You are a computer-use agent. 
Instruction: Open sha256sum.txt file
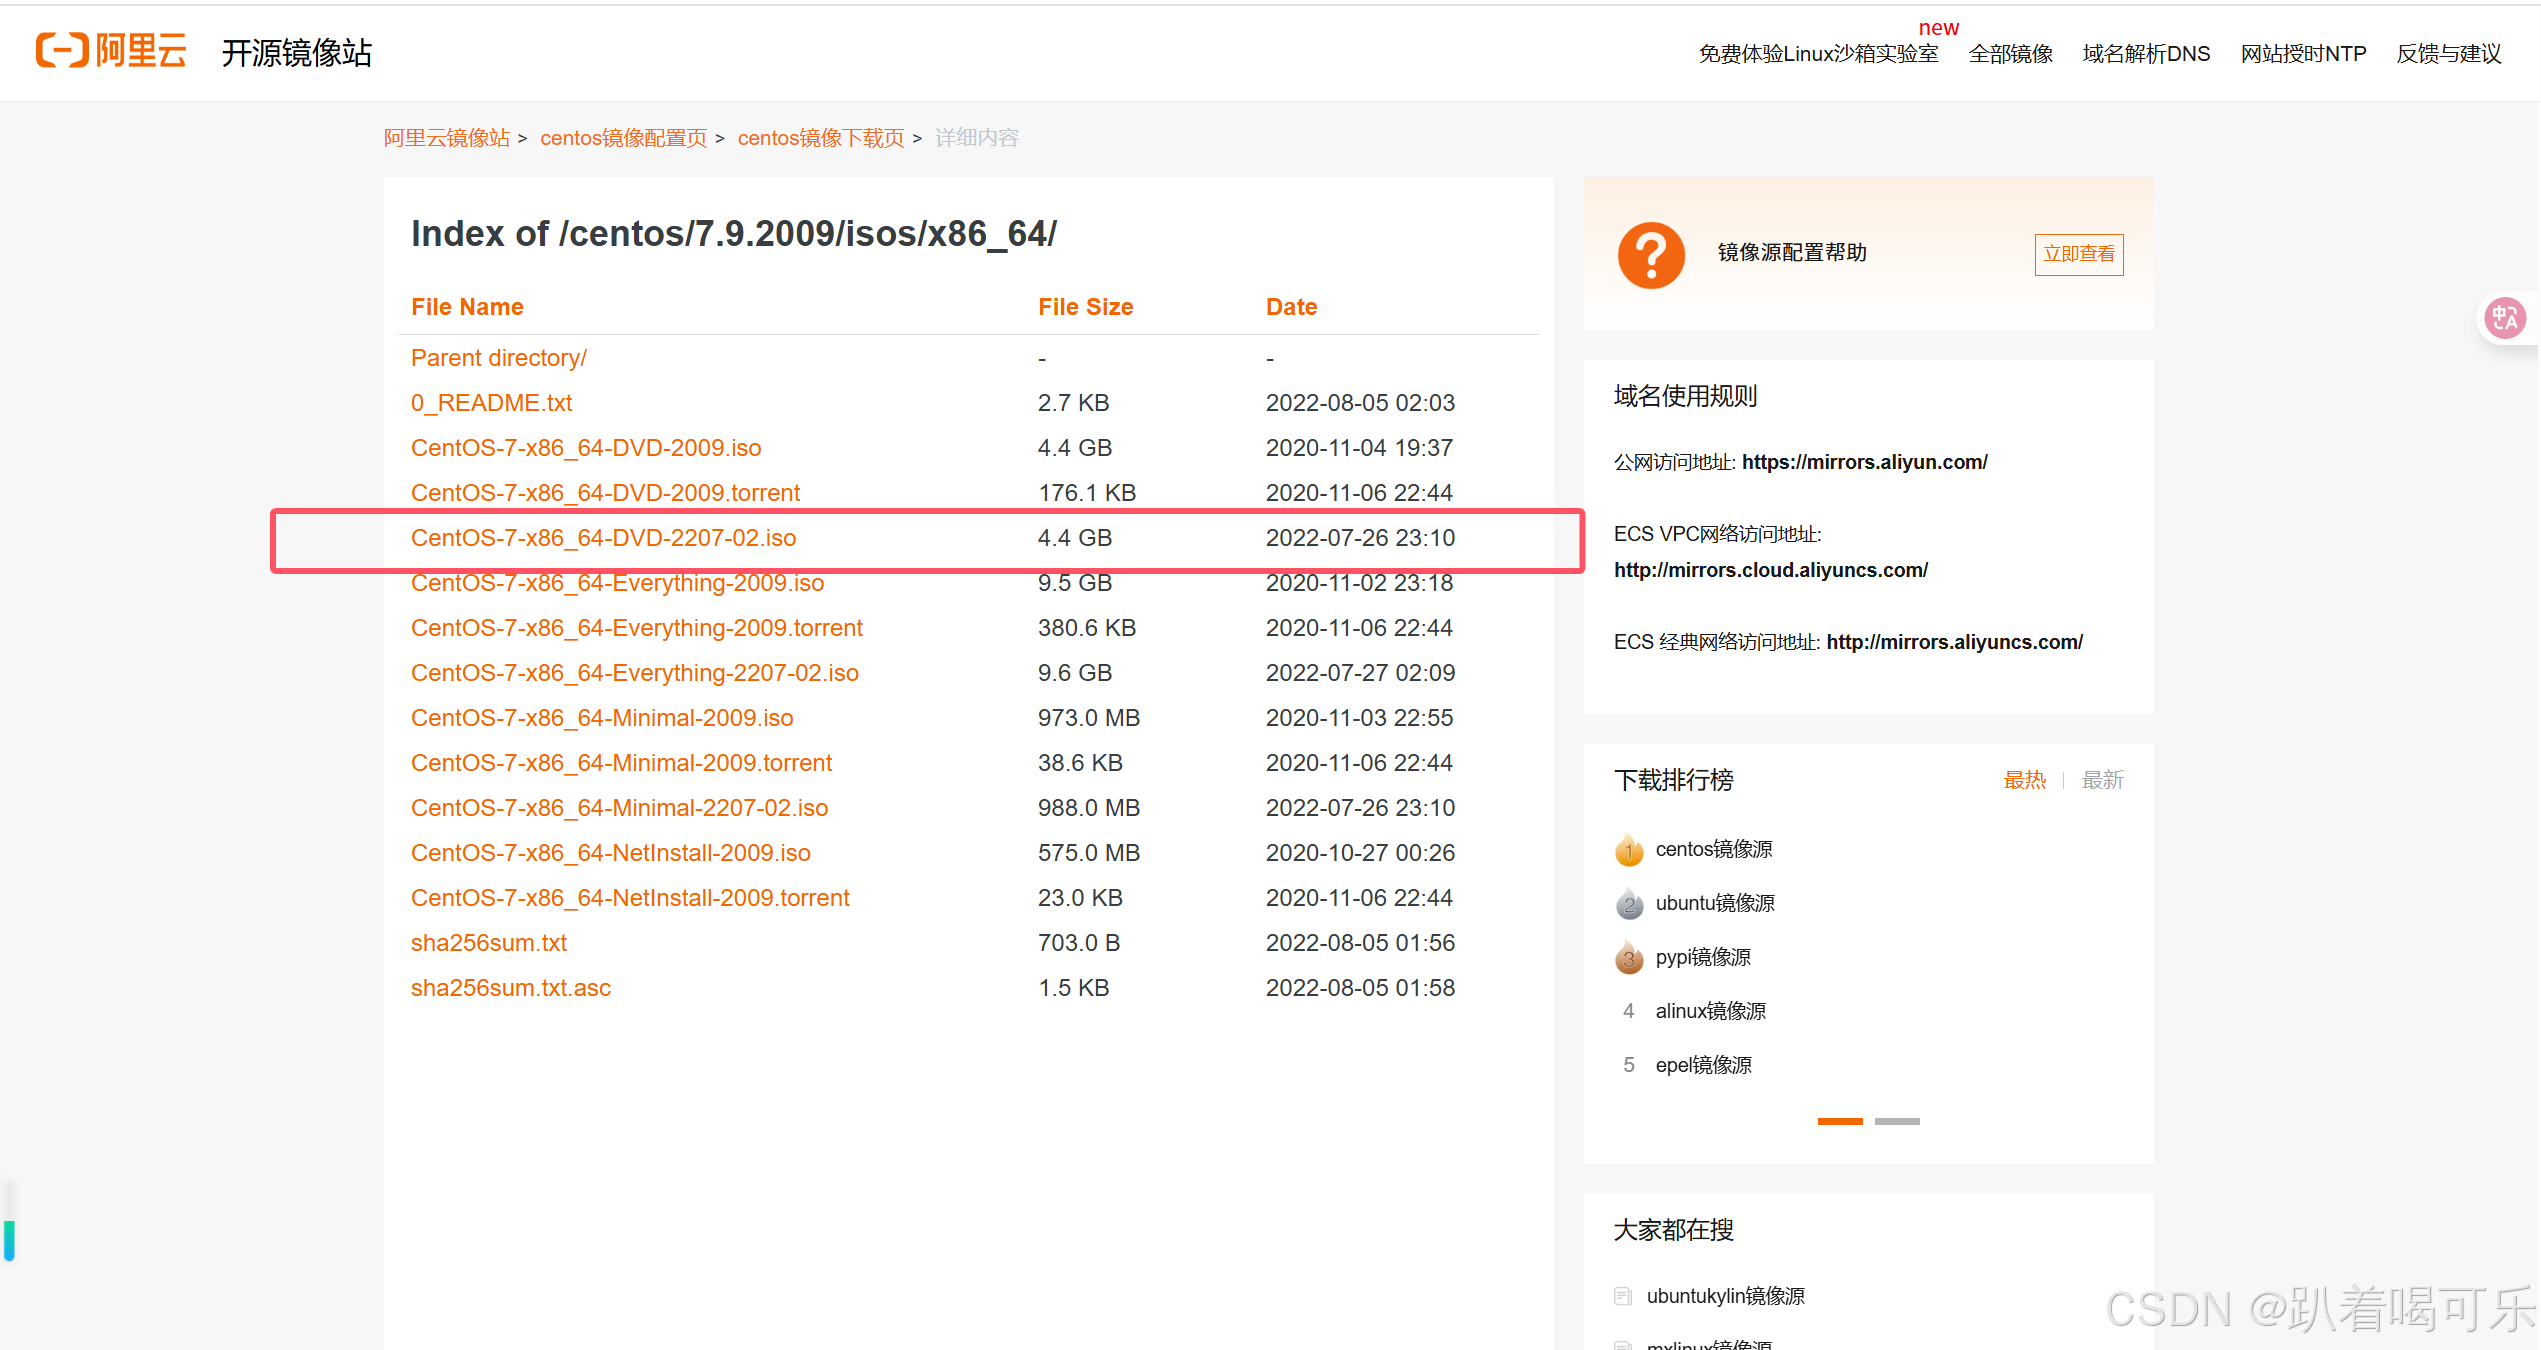[488, 943]
